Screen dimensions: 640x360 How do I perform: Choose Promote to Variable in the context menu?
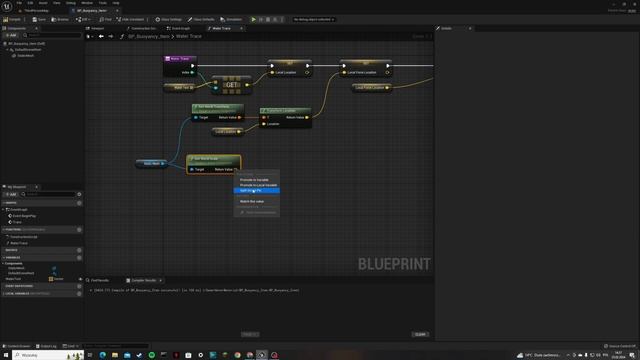(x=254, y=180)
